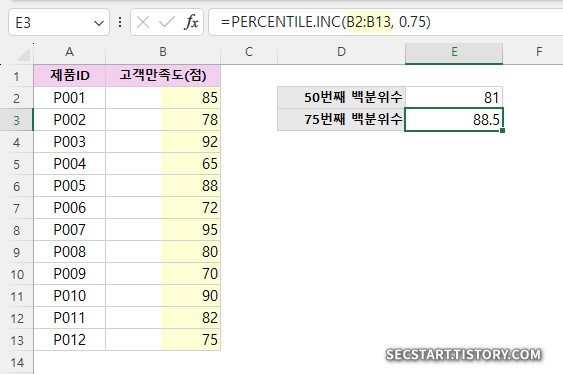Open Insert Function fx dialog

pos(191,23)
